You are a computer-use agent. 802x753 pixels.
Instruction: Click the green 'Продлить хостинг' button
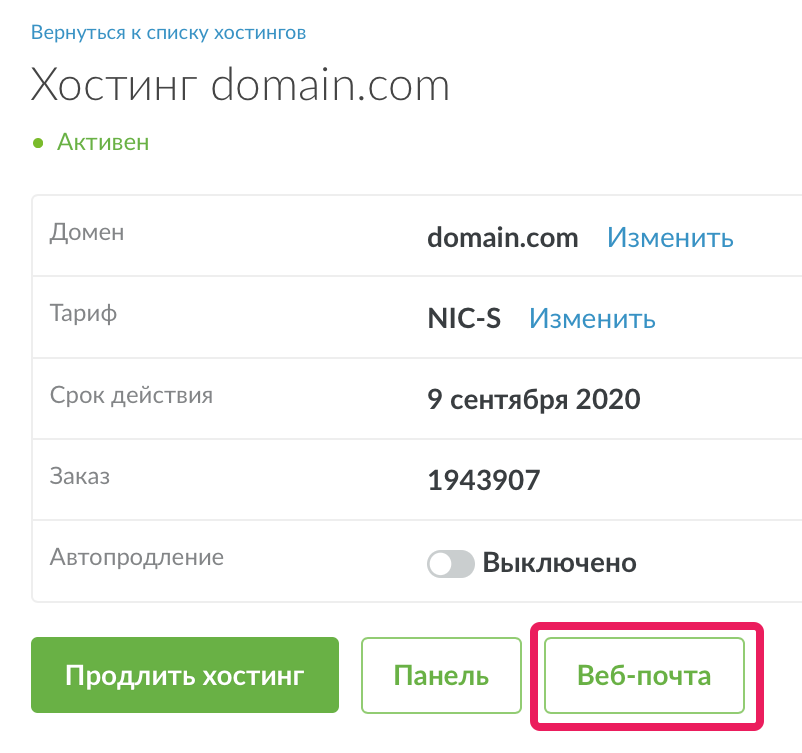pyautogui.click(x=185, y=675)
